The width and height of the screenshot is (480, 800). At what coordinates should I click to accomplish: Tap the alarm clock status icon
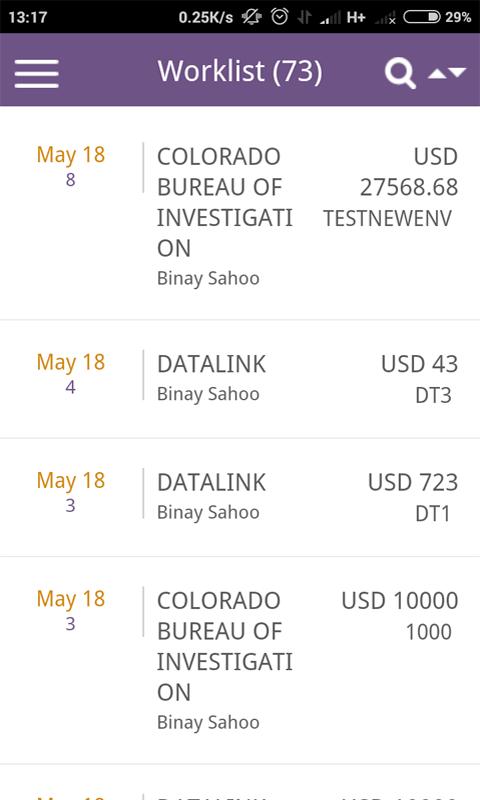coord(280,17)
